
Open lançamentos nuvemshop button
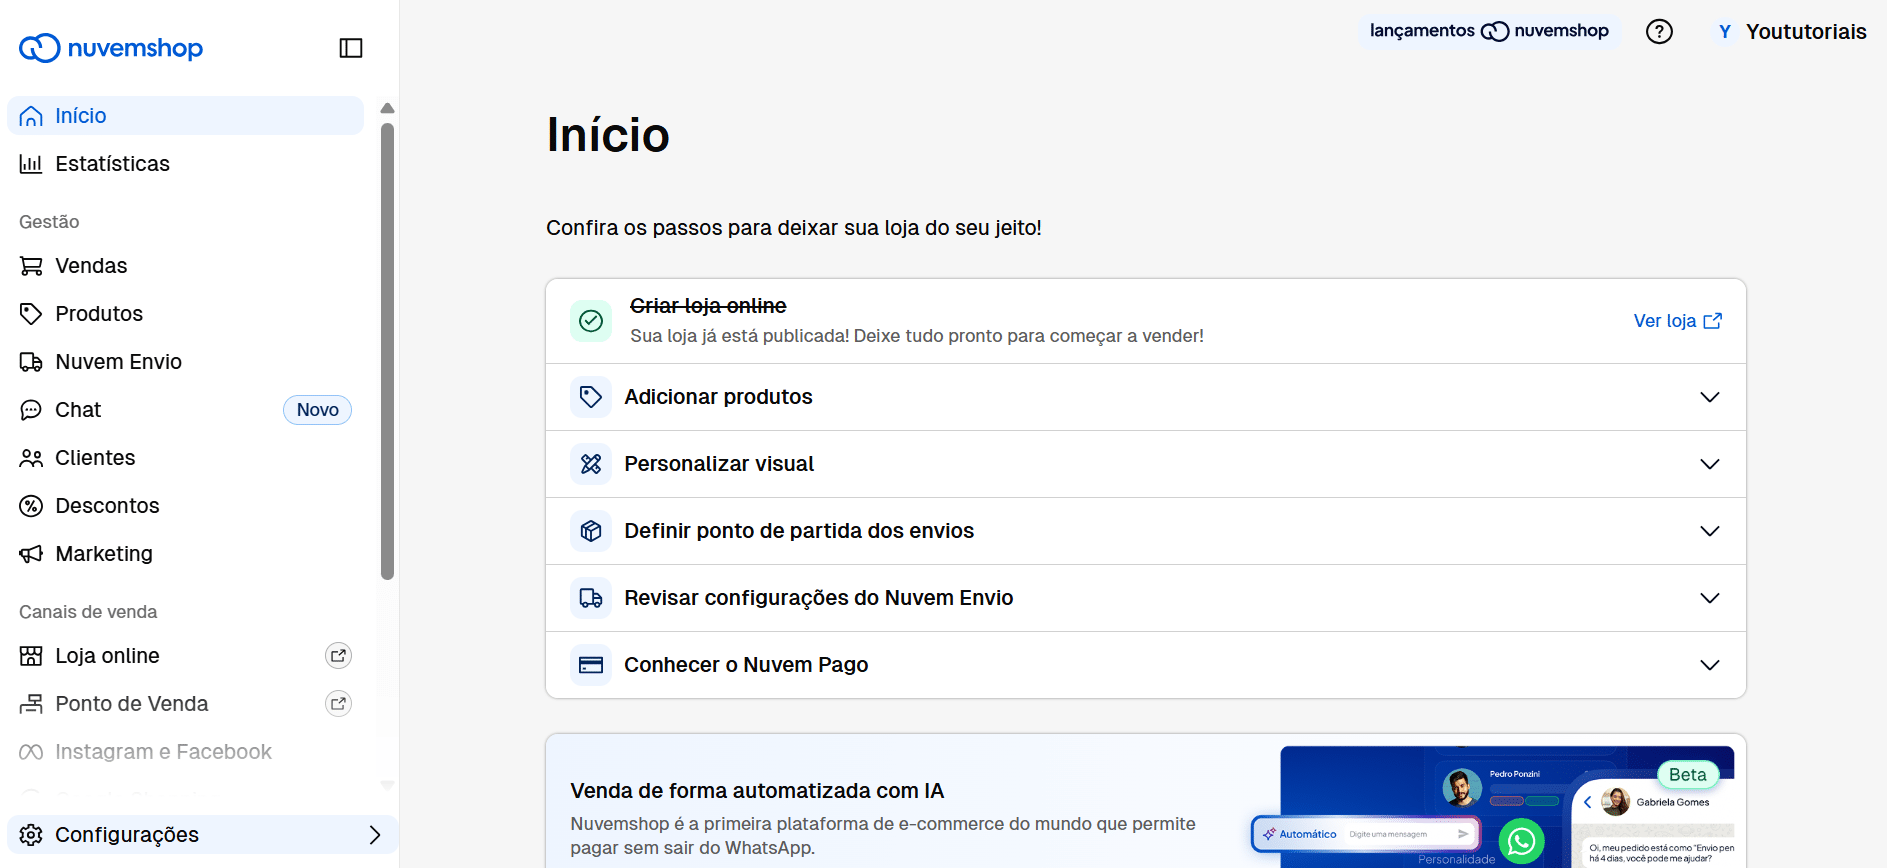tap(1489, 31)
